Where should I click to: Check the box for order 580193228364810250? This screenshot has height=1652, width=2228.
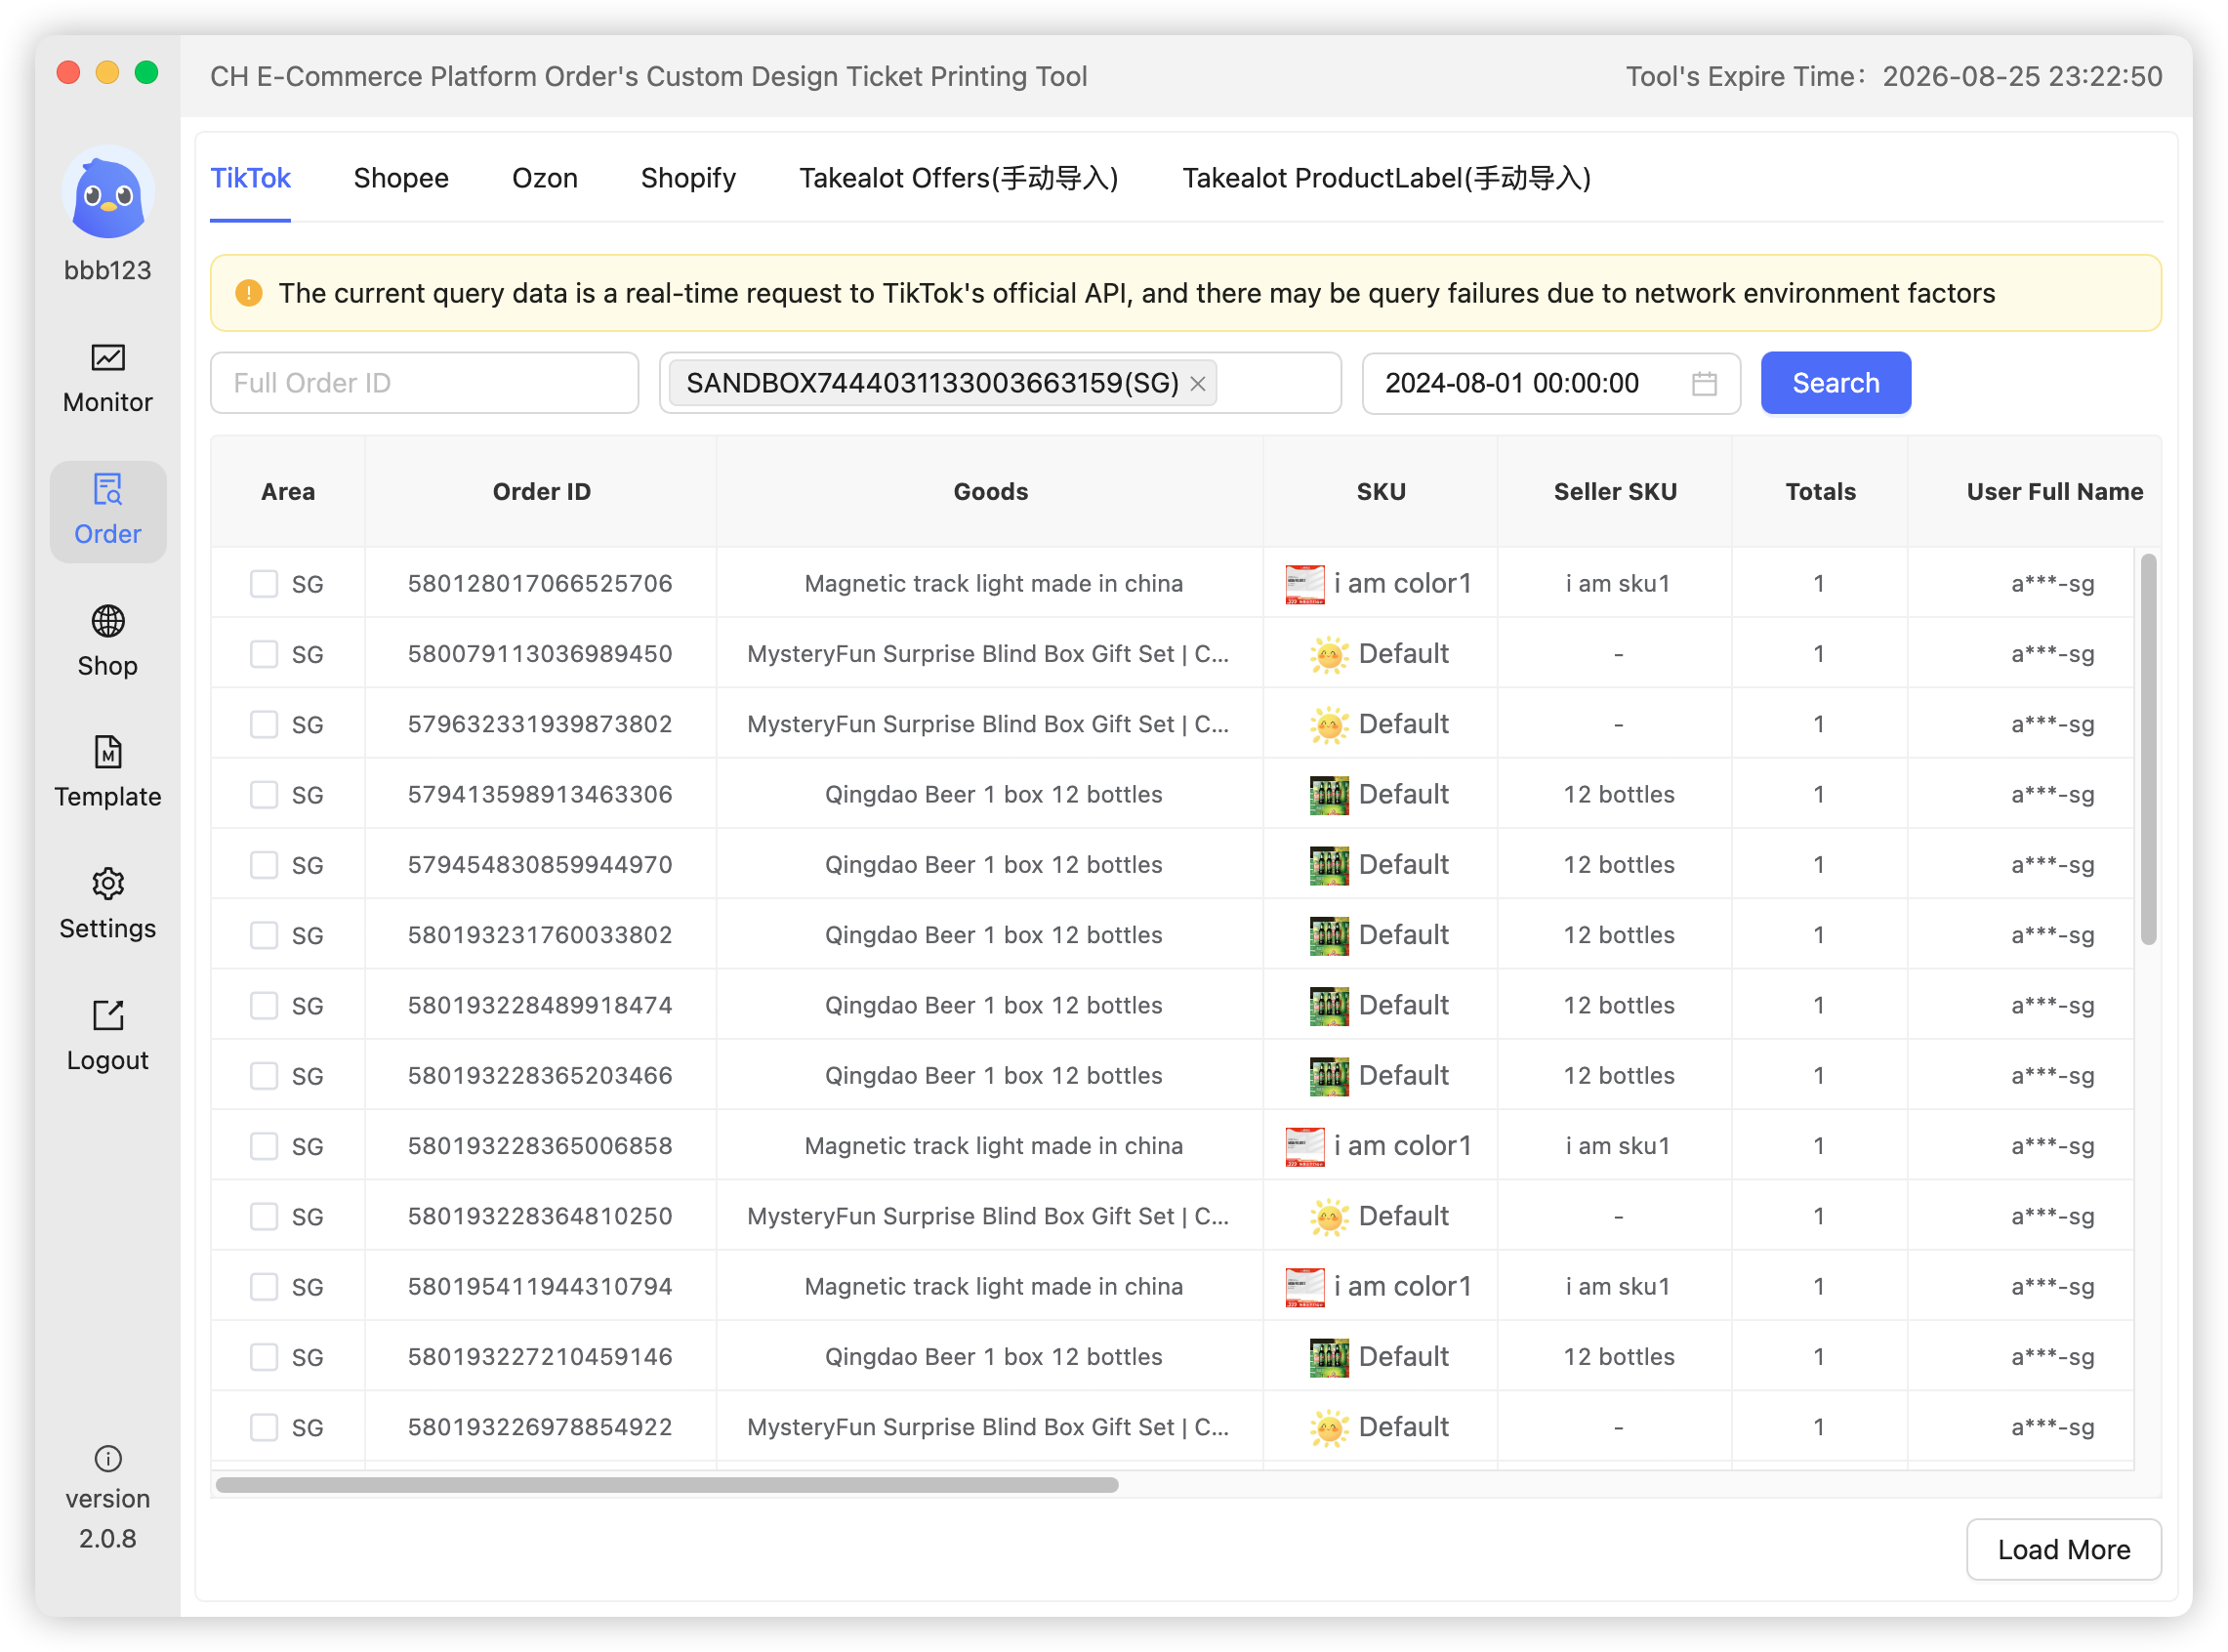pyautogui.click(x=264, y=1218)
